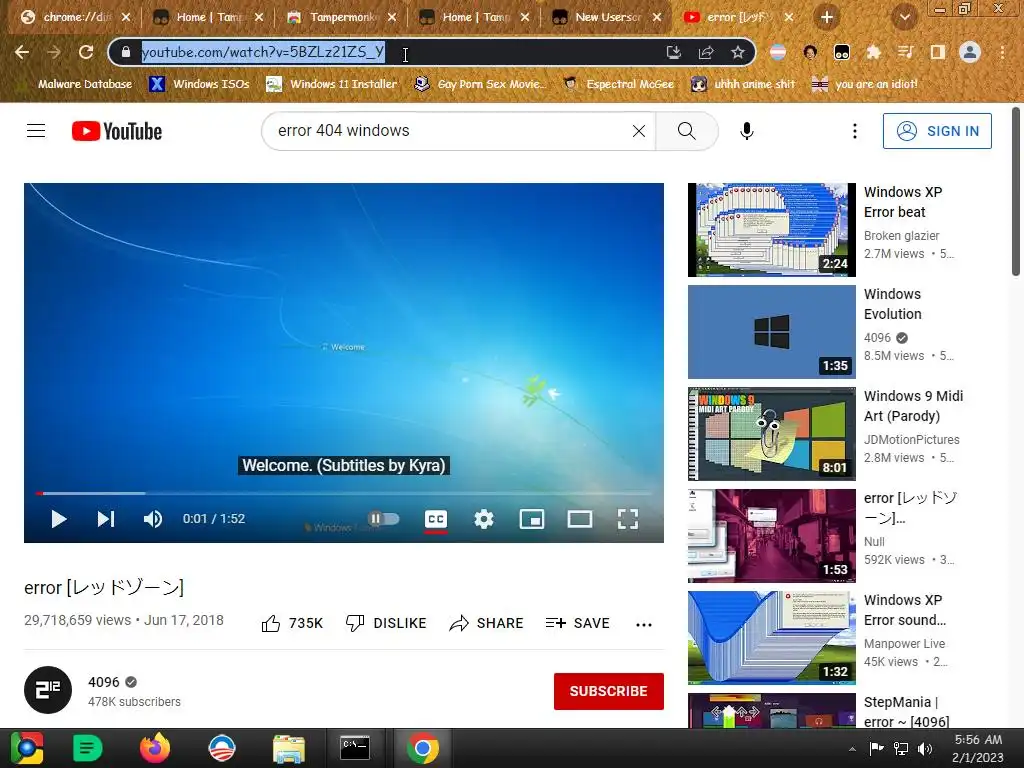
Task: Toggle the autoplay switch
Action: [383, 519]
